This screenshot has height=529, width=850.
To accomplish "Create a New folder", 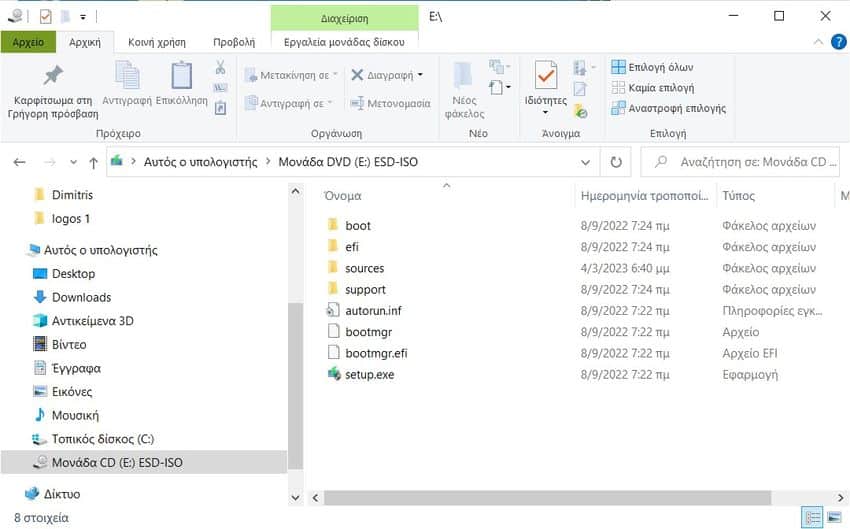I will (464, 90).
